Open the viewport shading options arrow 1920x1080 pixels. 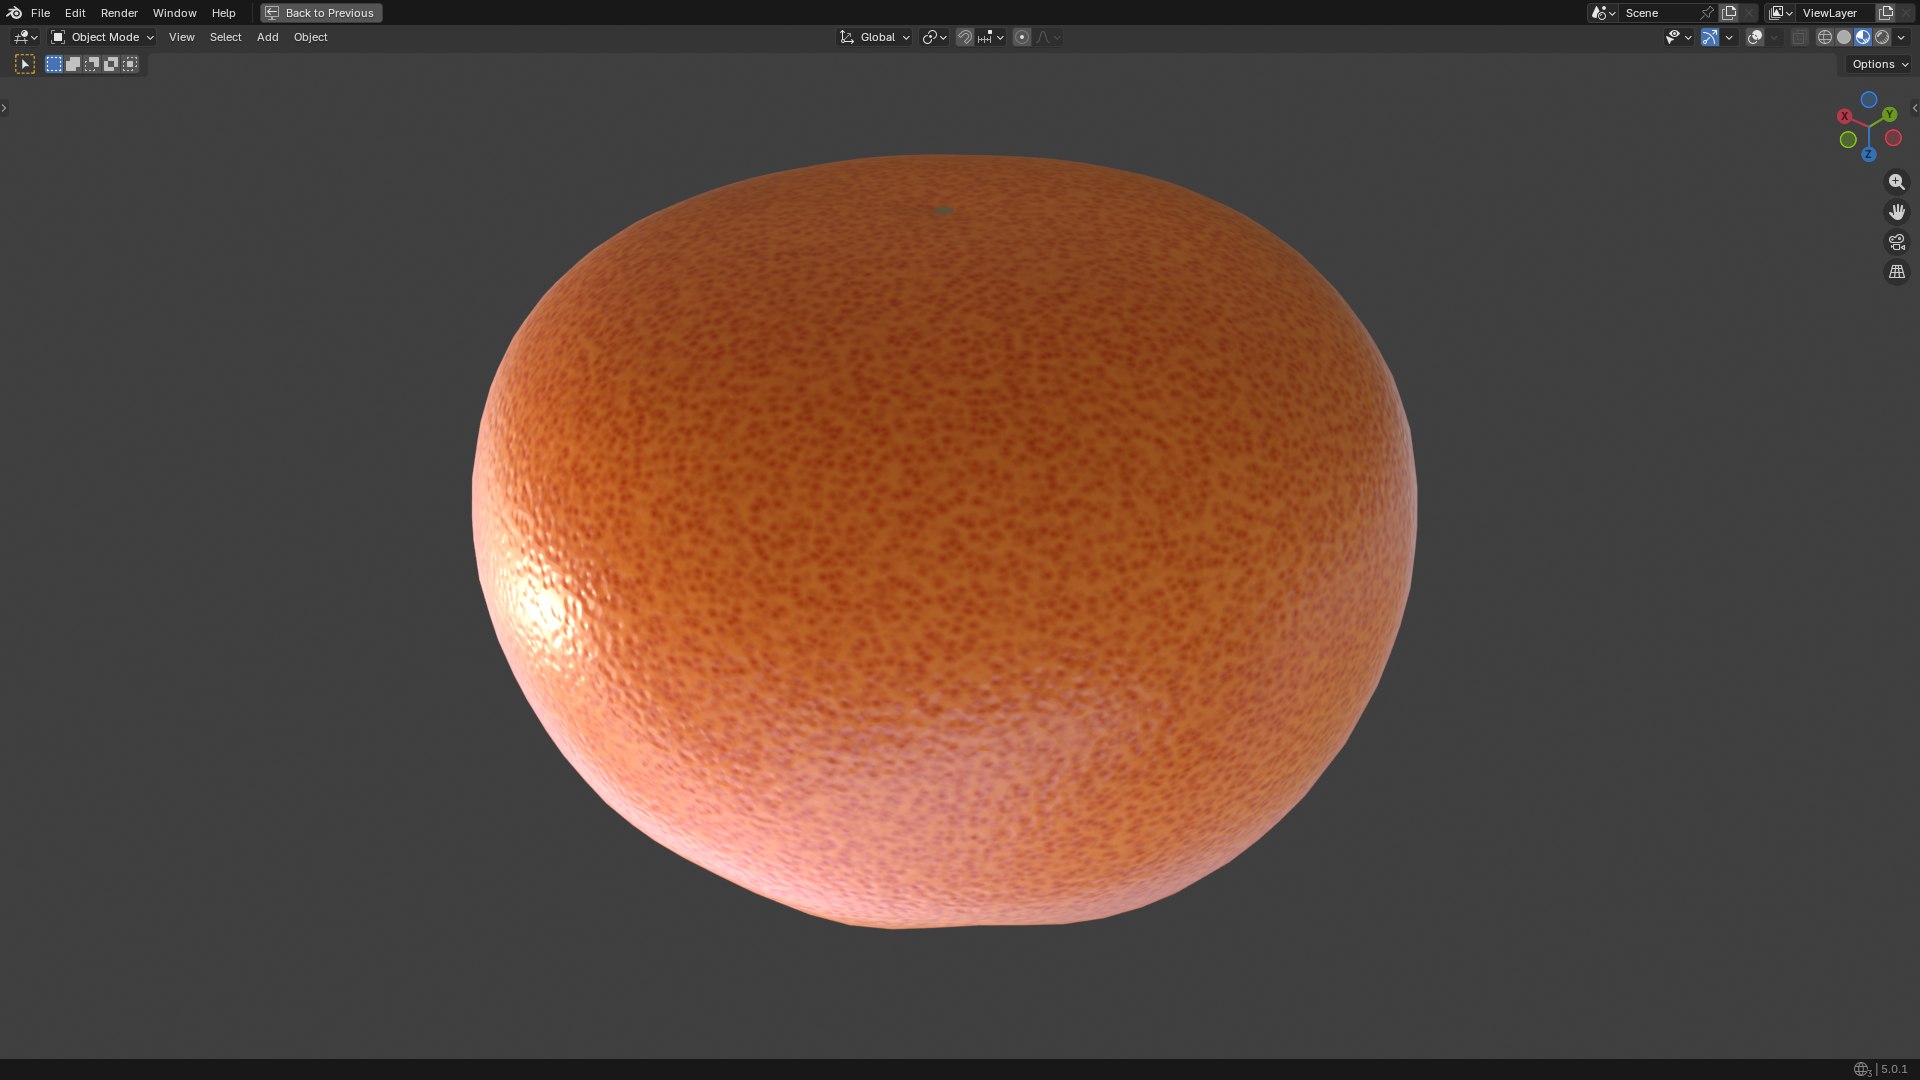[x=1902, y=37]
